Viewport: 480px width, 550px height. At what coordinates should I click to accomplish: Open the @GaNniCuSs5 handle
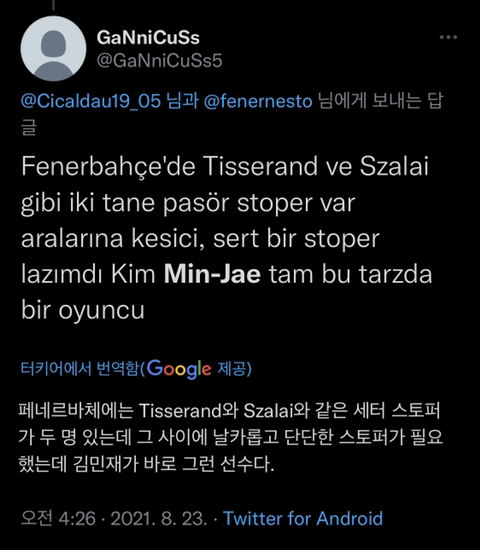[x=159, y=60]
